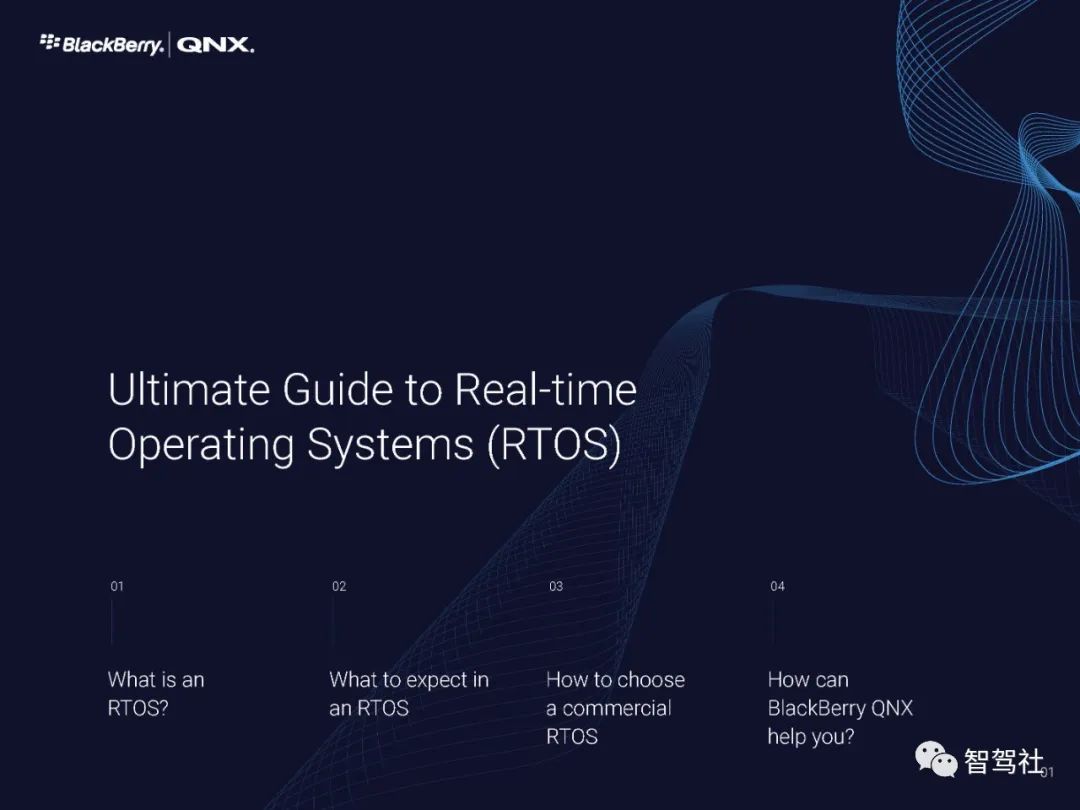This screenshot has height=810, width=1080.
Task: Click section number 01
Action: point(117,586)
